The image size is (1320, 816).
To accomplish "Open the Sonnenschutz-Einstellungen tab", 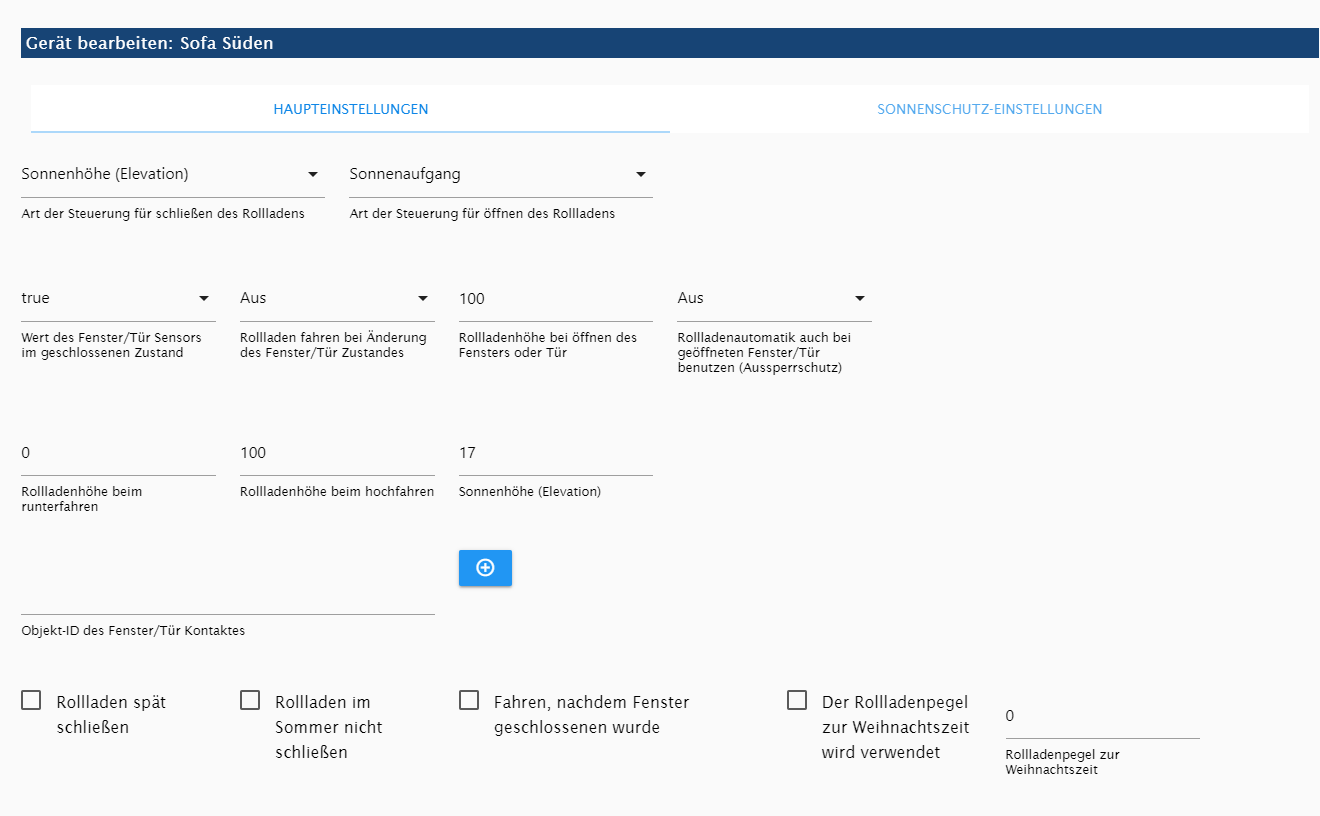I will pos(990,109).
